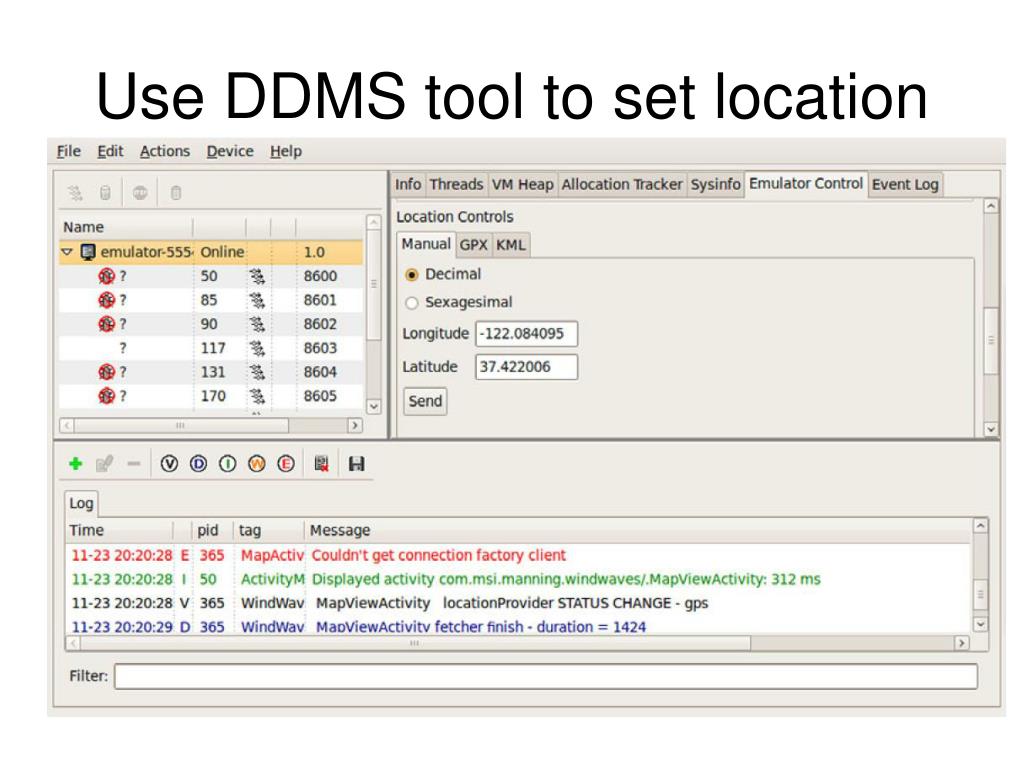This screenshot has height=768, width=1024.
Task: Click the clear log icon
Action: [321, 464]
